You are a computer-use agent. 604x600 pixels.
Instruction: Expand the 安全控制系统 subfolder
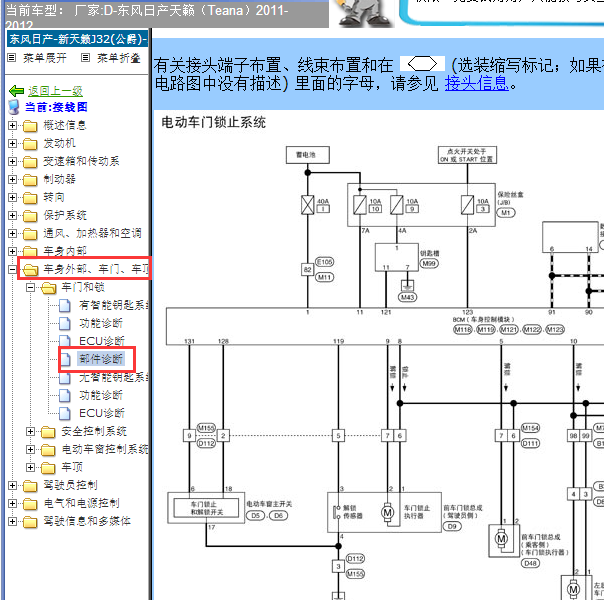pos(30,431)
